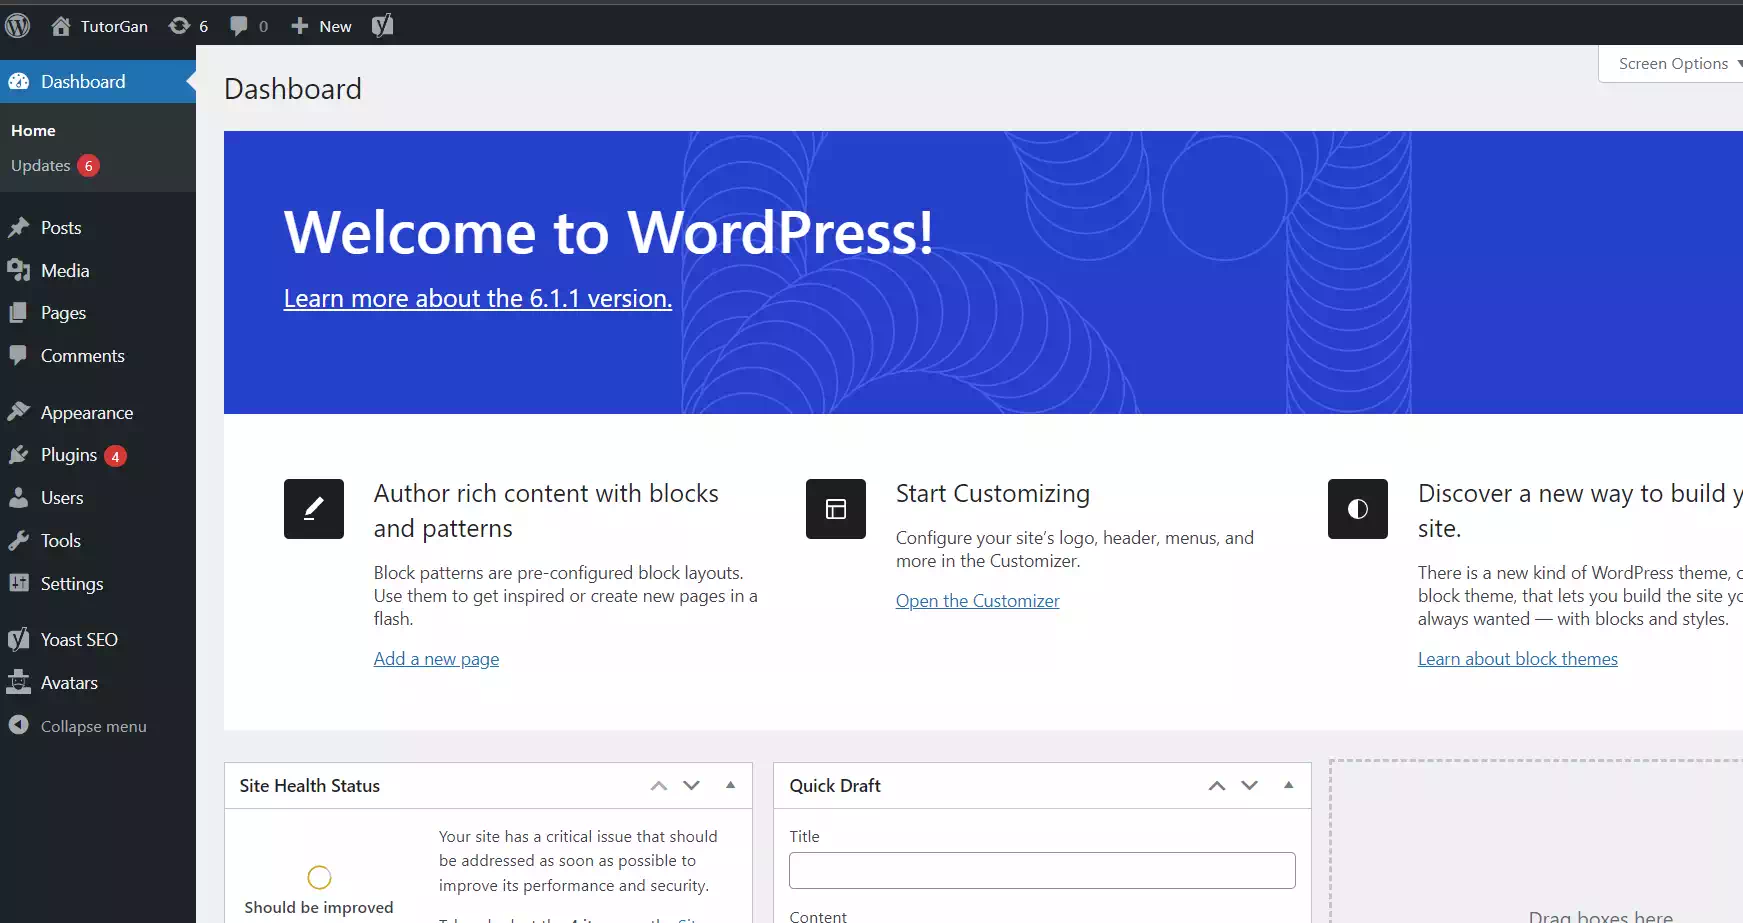Click the Yoast SEO sidebar icon
1743x923 pixels.
[18, 640]
